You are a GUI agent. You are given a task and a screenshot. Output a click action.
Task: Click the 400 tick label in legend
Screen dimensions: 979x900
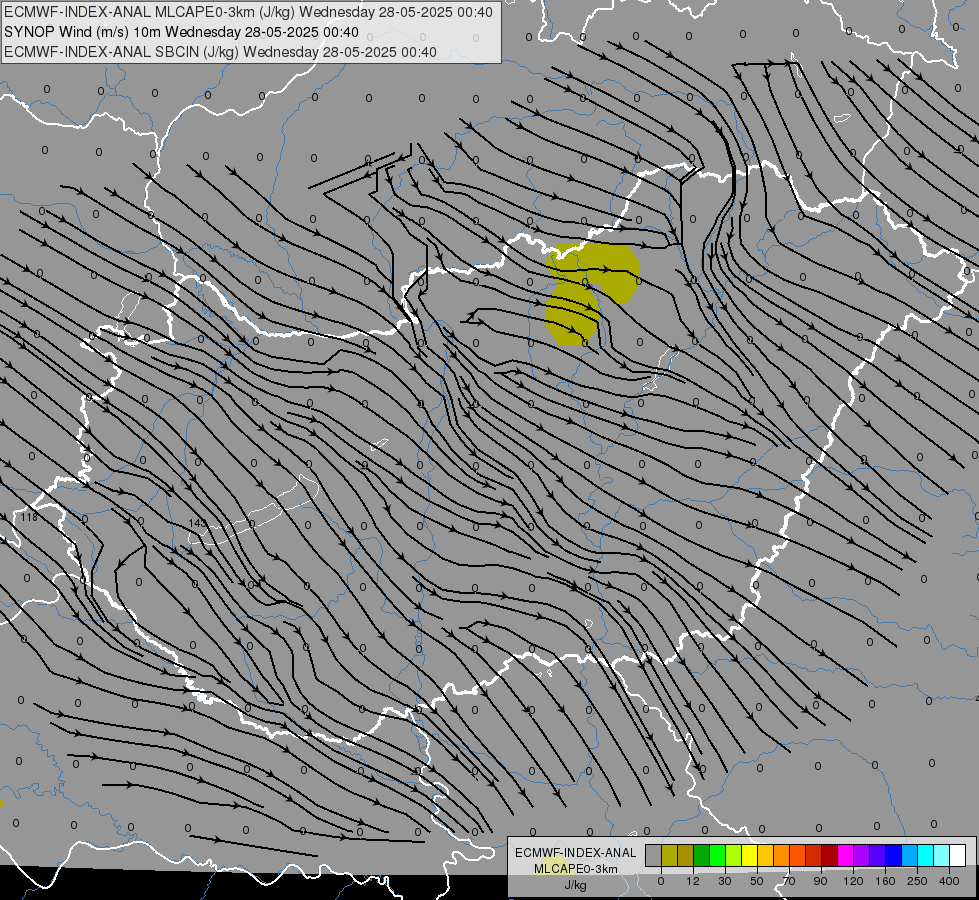[x=949, y=881]
